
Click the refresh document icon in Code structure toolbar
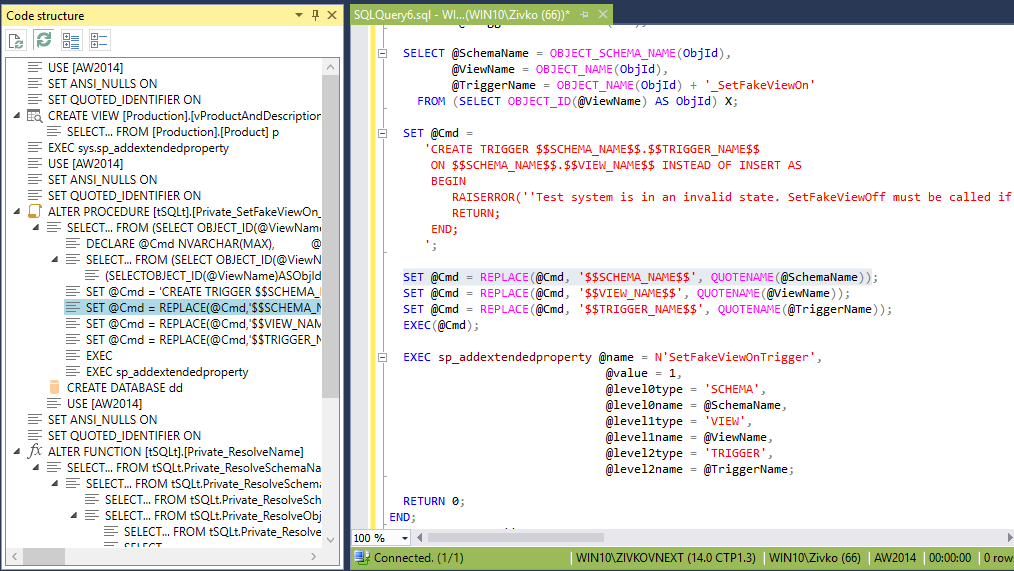pyautogui.click(x=16, y=41)
